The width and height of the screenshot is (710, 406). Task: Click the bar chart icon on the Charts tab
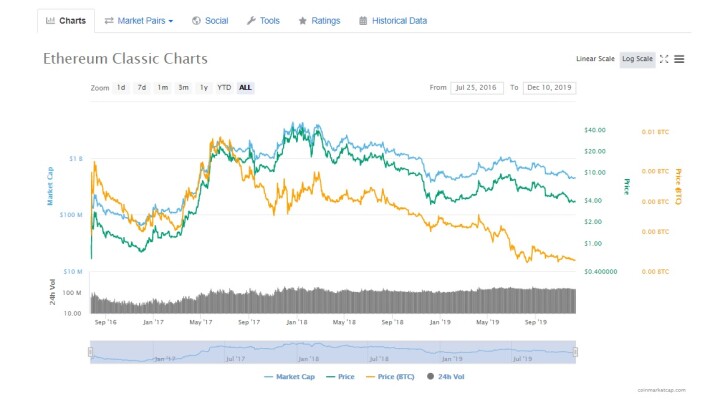(50, 20)
